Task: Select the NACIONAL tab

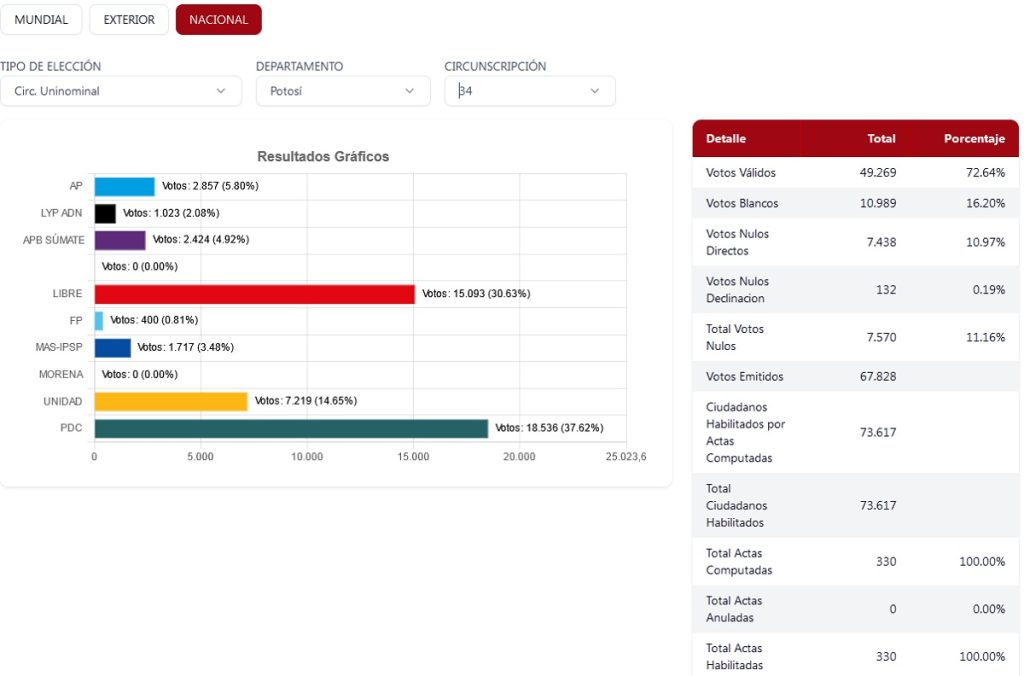Action: click(x=218, y=20)
